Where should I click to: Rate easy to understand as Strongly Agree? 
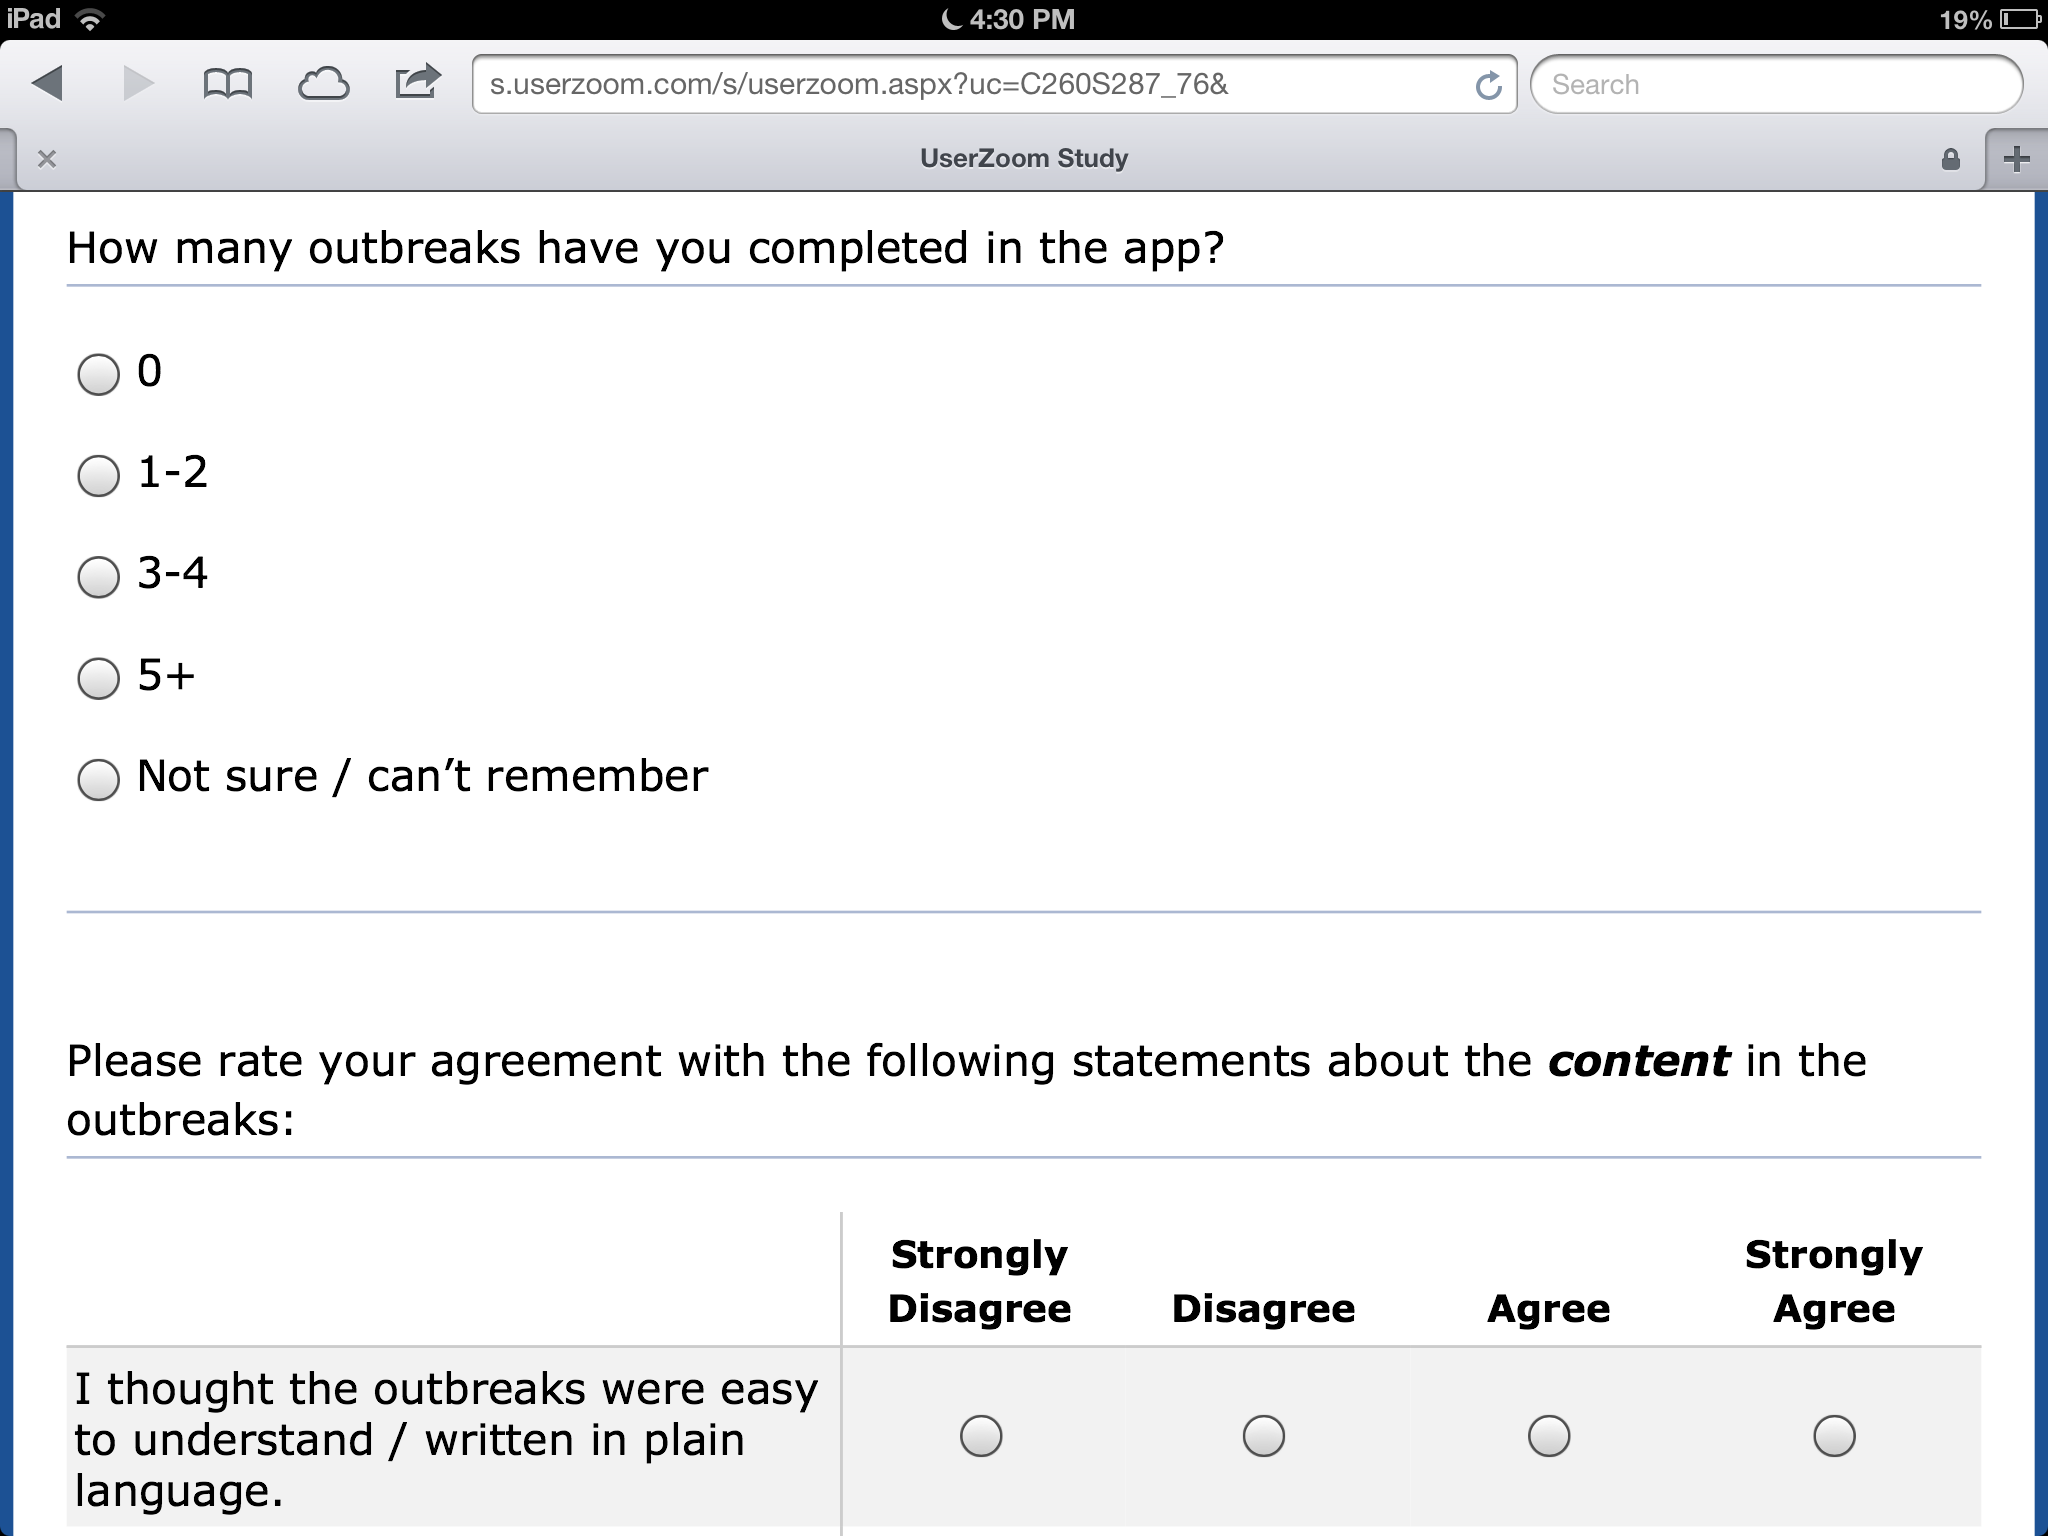[x=1833, y=1436]
